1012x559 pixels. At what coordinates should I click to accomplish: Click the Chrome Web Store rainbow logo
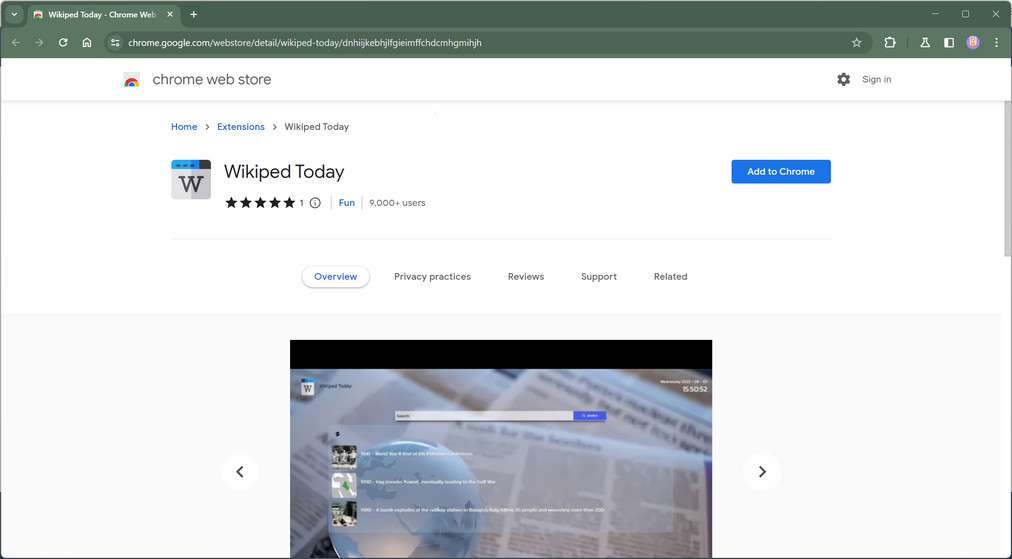point(132,80)
